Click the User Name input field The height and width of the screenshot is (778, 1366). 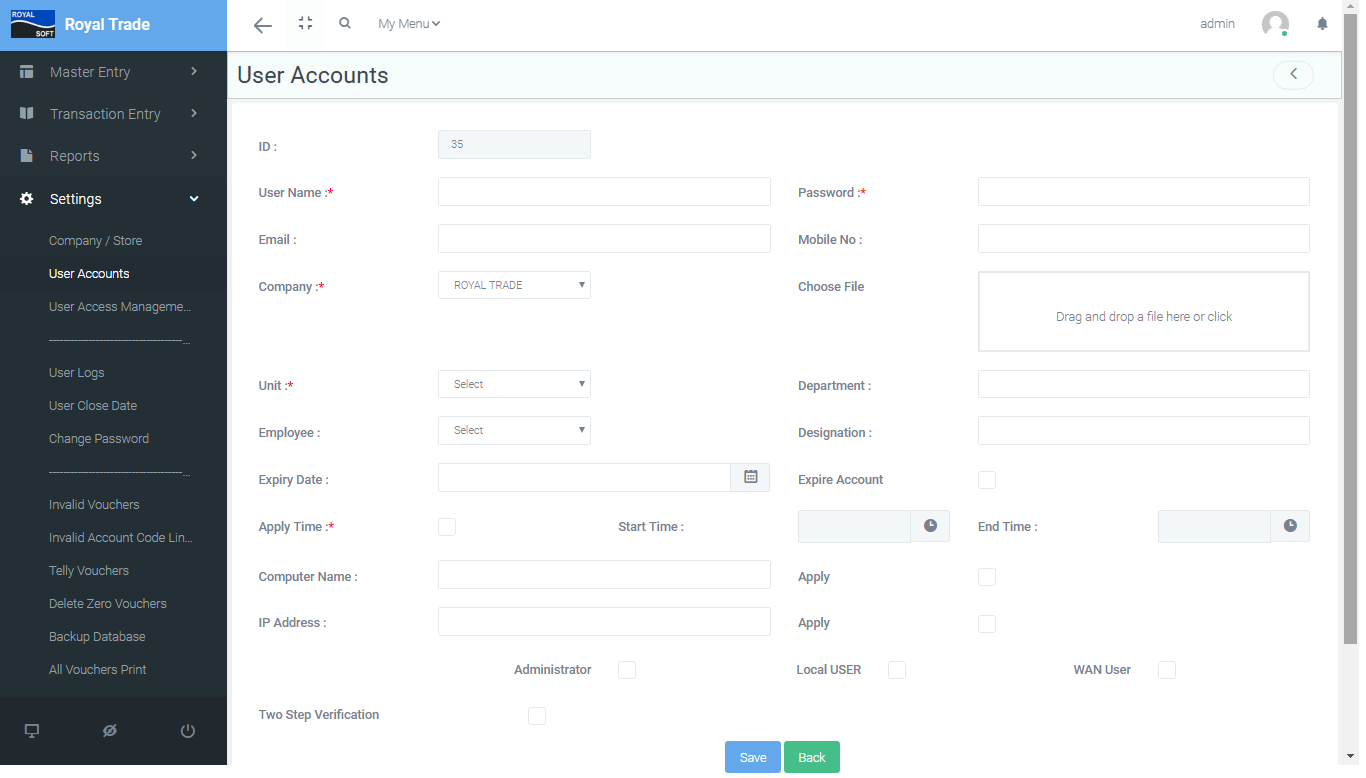(604, 192)
